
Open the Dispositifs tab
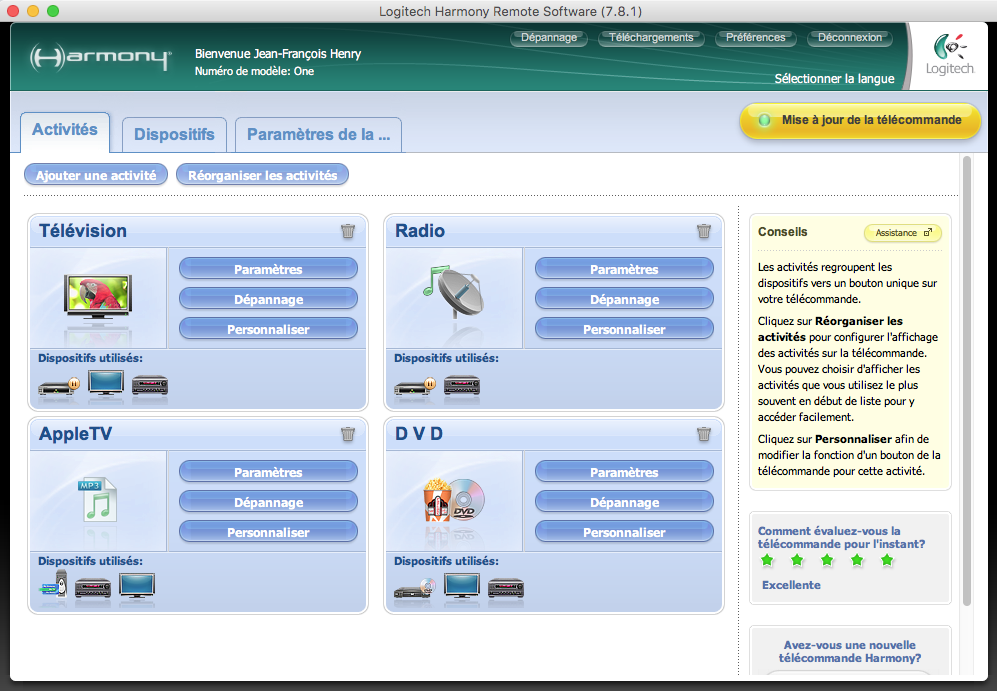(x=174, y=134)
